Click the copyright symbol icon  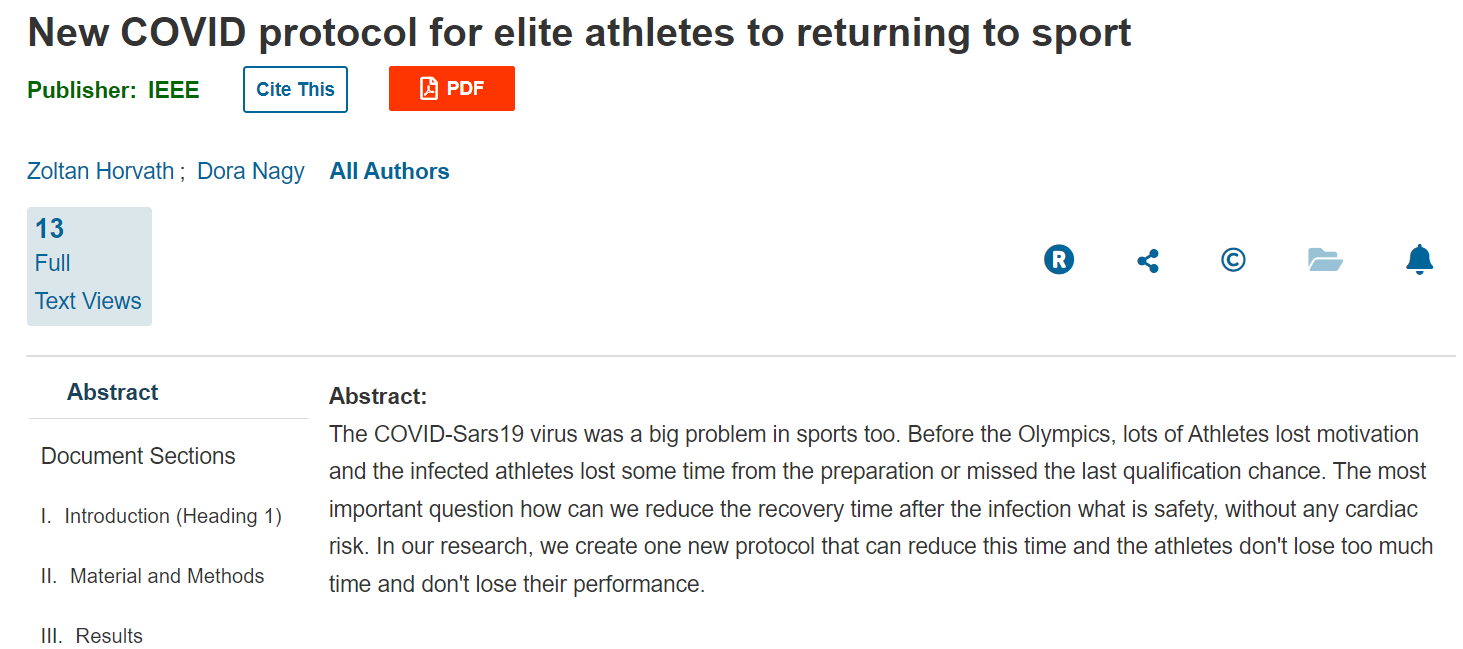tap(1233, 260)
